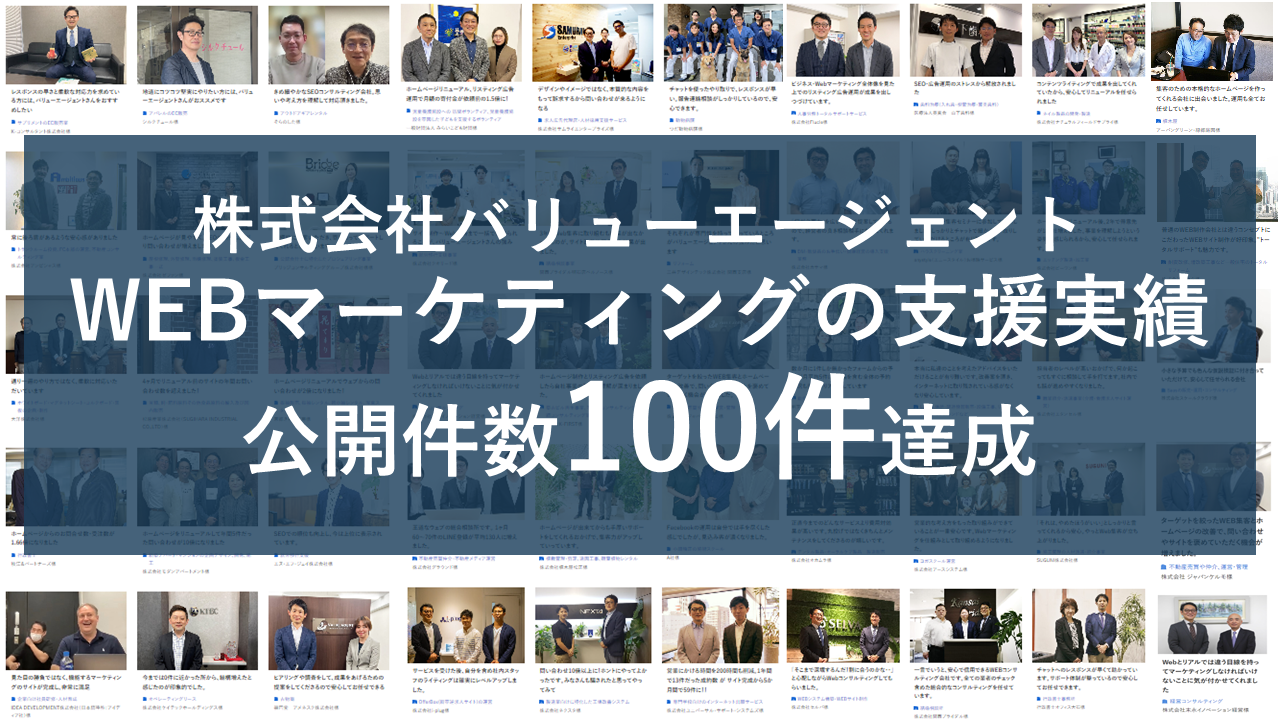Click the folder icon beside 動物病院 category
1280x720 pixels.
pyautogui.click(x=670, y=119)
